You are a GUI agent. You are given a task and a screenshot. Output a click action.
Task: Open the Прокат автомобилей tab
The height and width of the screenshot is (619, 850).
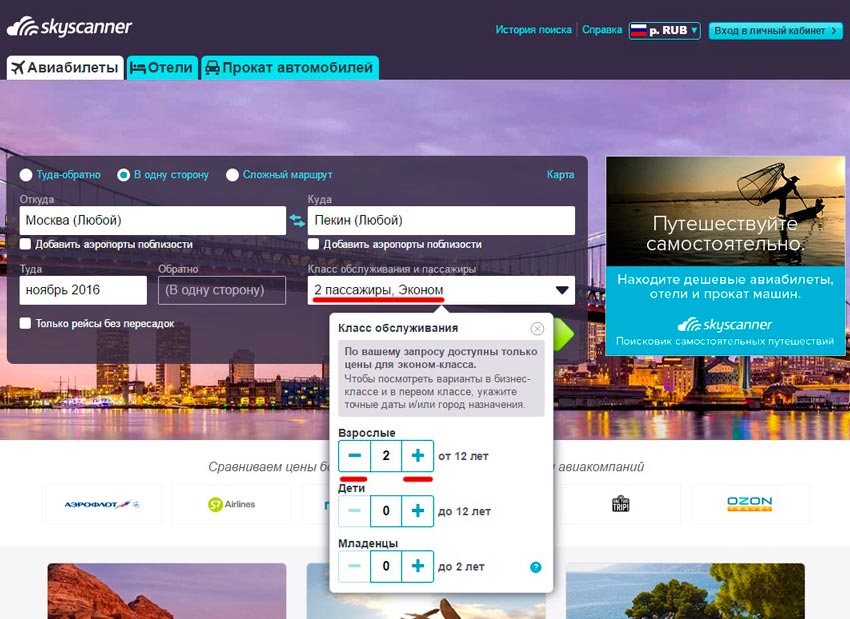point(289,68)
